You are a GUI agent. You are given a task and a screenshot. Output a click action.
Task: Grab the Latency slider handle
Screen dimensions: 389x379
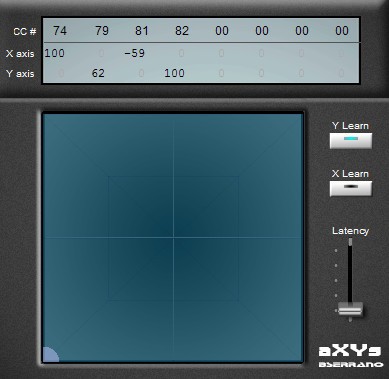click(x=350, y=309)
